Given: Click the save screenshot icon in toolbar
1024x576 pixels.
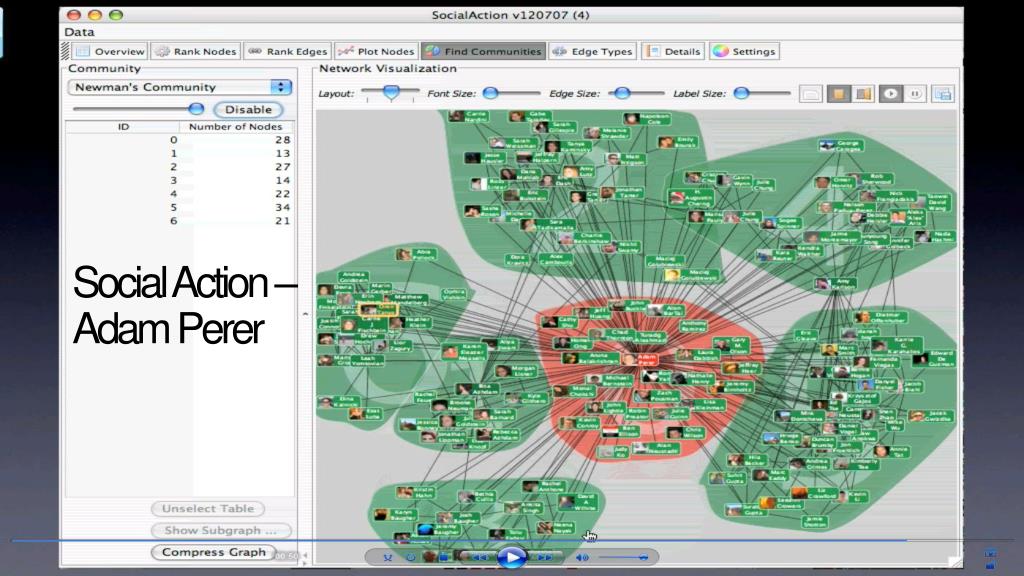Looking at the screenshot, I should pyautogui.click(x=943, y=94).
